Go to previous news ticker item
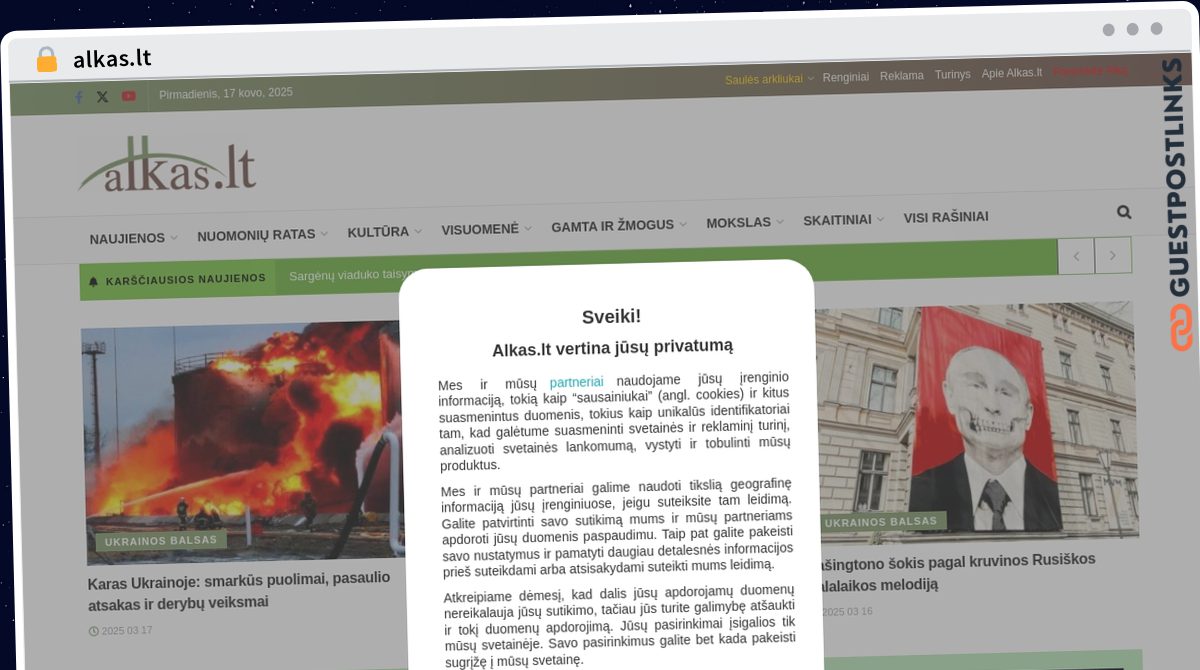1200x670 pixels. pos(1076,256)
